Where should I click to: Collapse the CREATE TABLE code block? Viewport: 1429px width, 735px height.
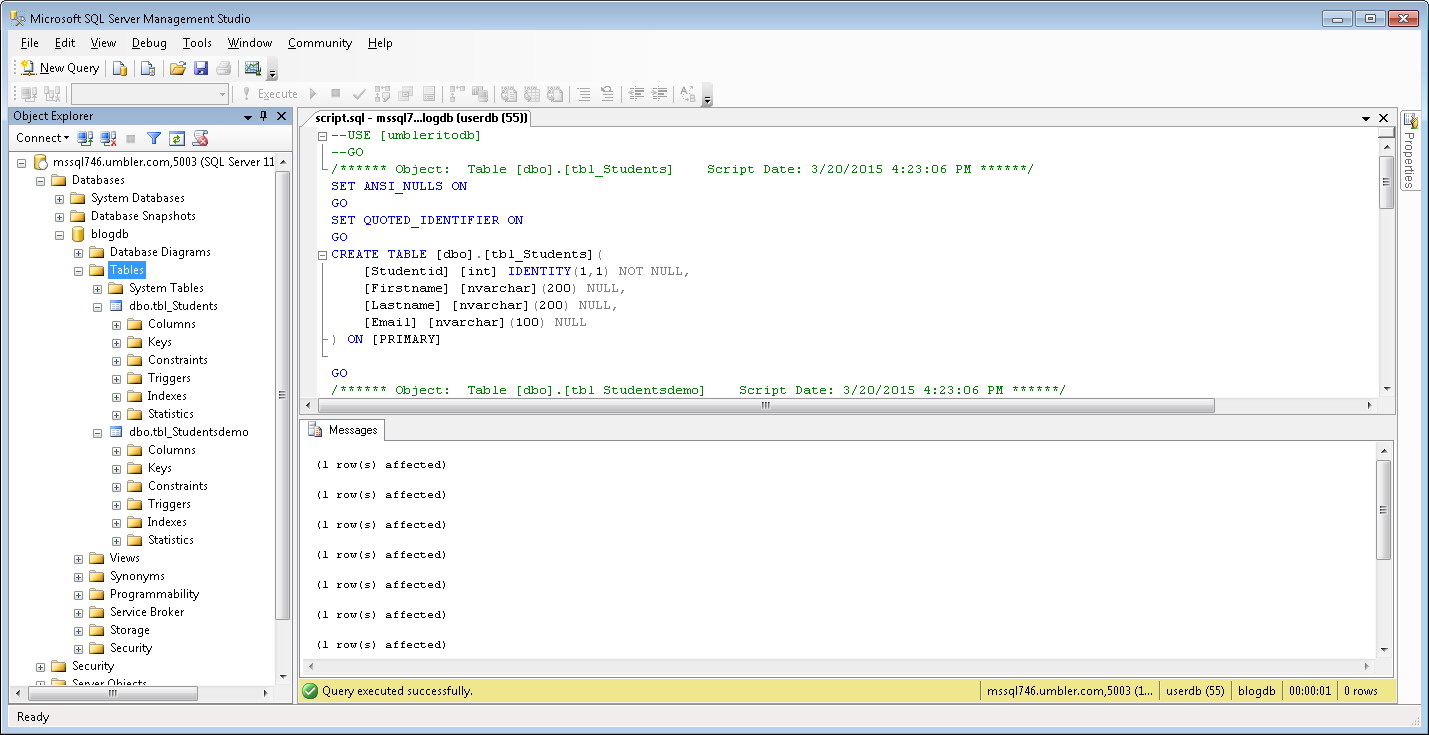322,254
